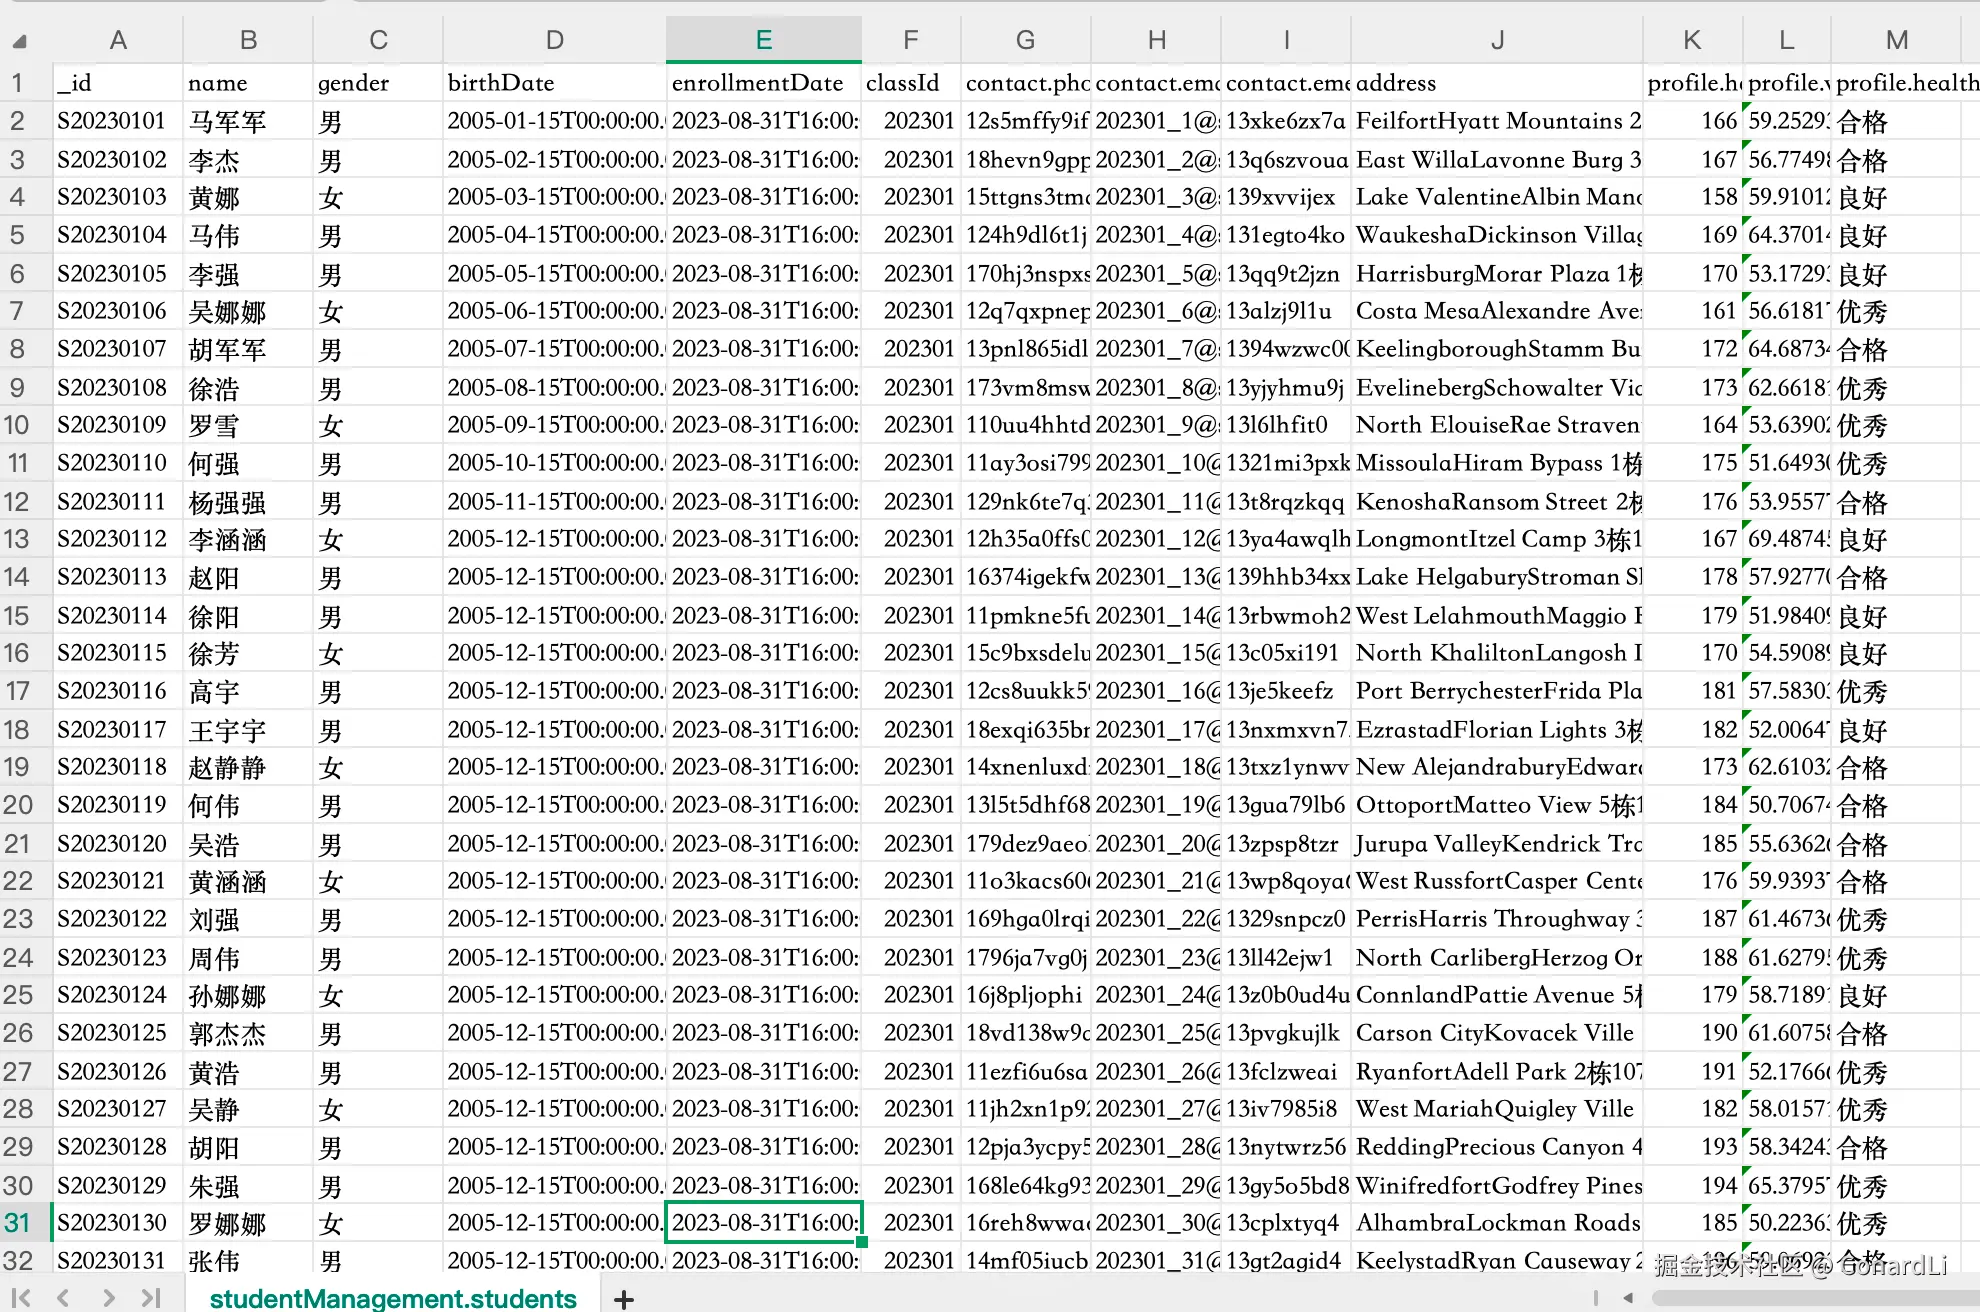Click previous sheet navigation arrow
The image size is (1980, 1312).
coord(64,1298)
